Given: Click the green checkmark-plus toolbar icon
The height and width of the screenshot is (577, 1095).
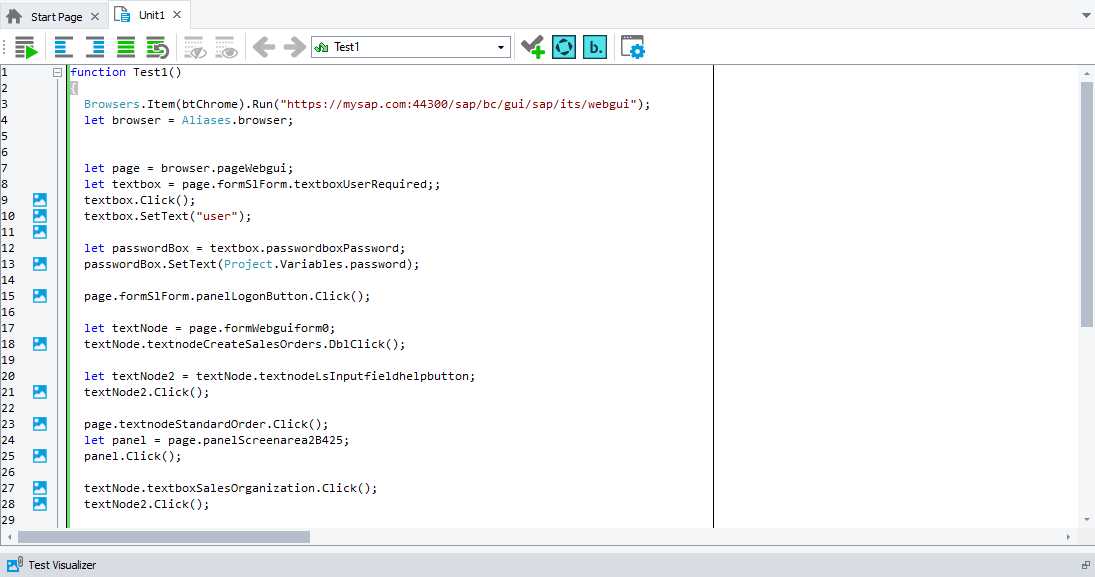Looking at the screenshot, I should click(532, 46).
